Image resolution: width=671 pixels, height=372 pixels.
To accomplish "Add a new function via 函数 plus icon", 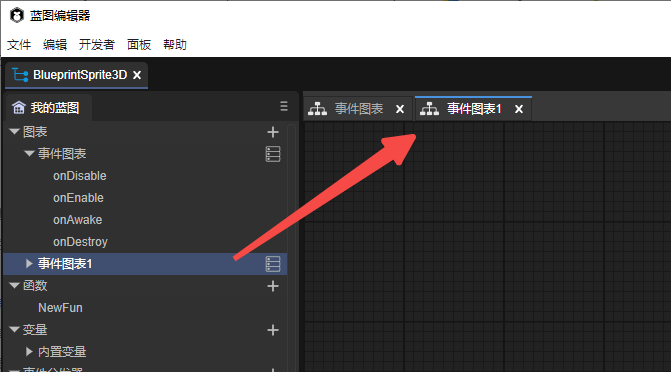I will click(x=273, y=286).
